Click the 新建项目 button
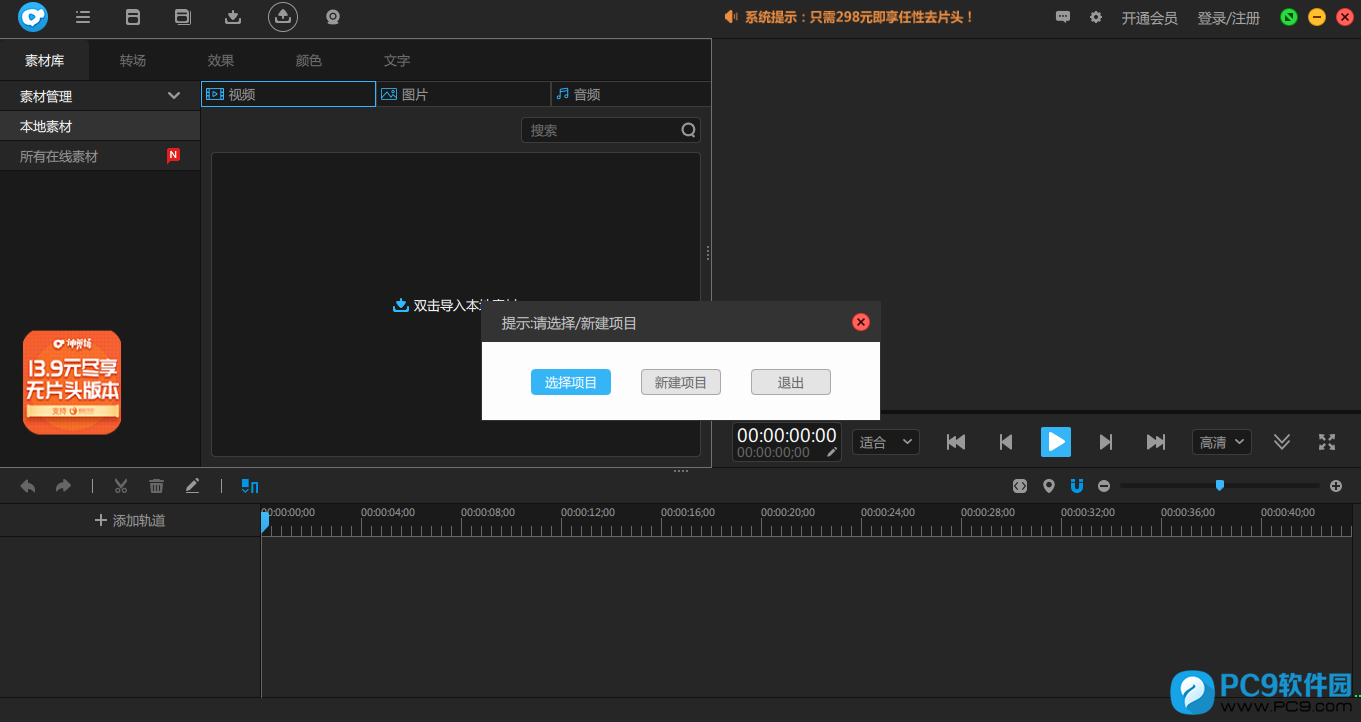The image size is (1361, 722). pyautogui.click(x=681, y=382)
